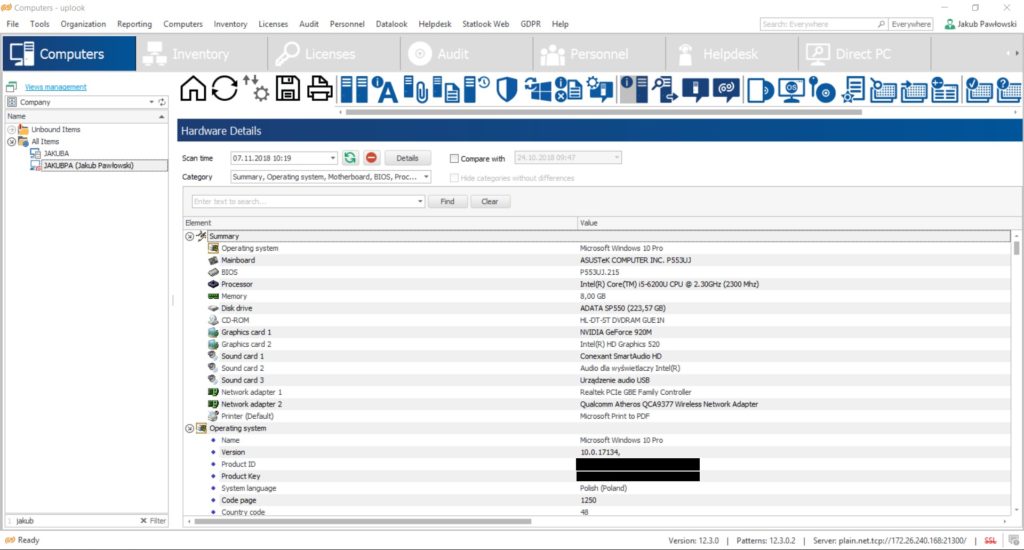The width and height of the screenshot is (1024, 550).
Task: Click the Home icon in the toolbar
Action: 193,89
